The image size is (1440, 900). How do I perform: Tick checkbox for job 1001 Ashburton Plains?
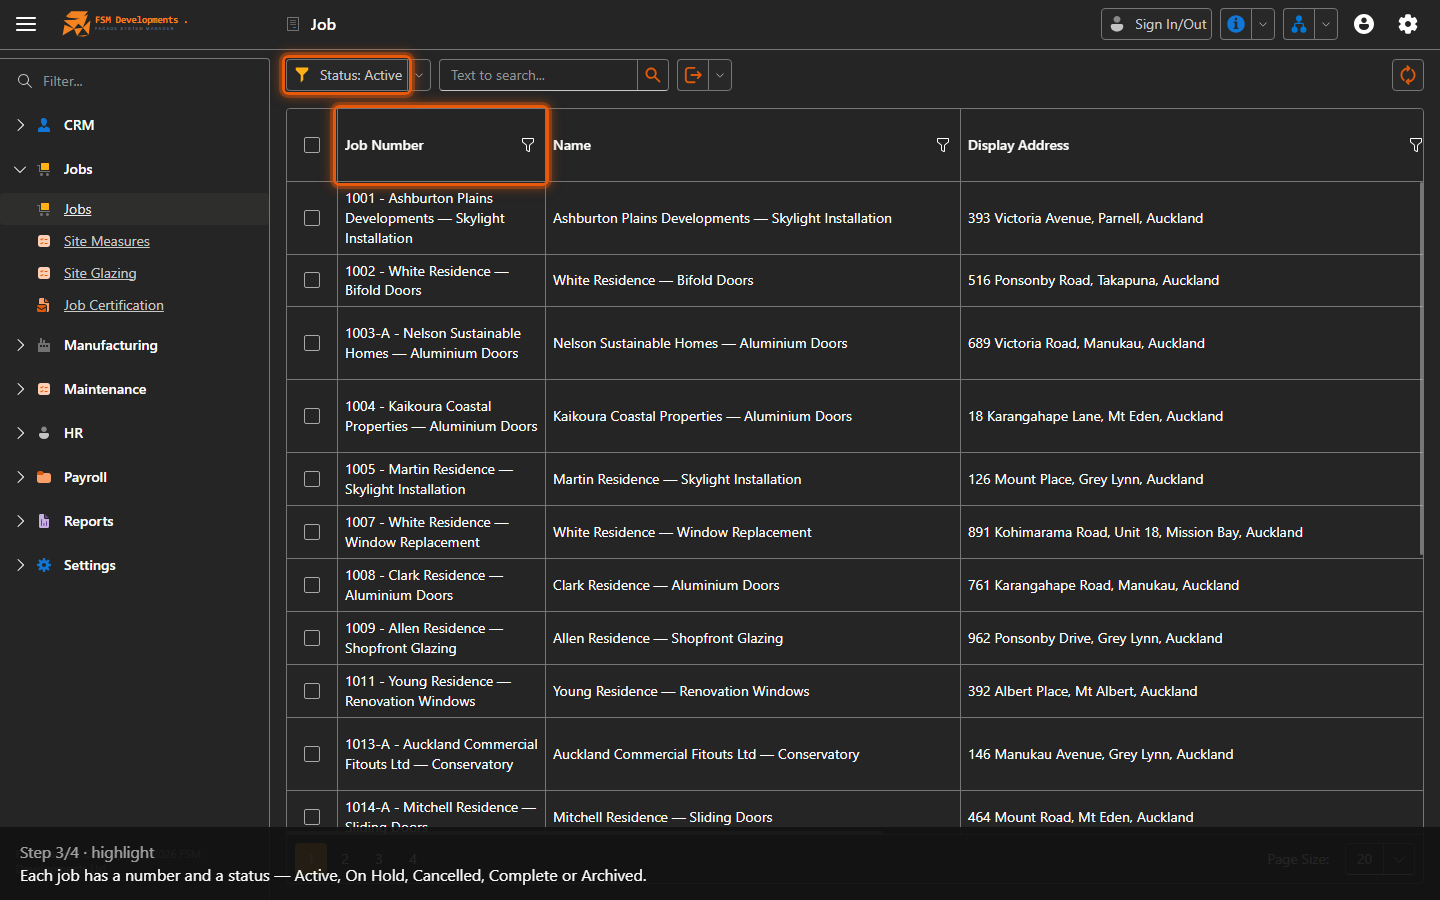(x=312, y=218)
